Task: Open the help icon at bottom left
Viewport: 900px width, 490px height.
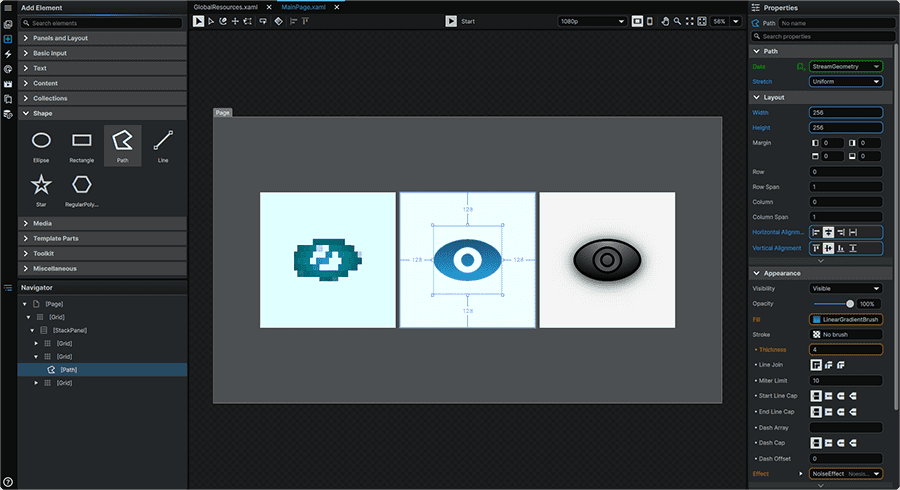Action: tap(8, 482)
